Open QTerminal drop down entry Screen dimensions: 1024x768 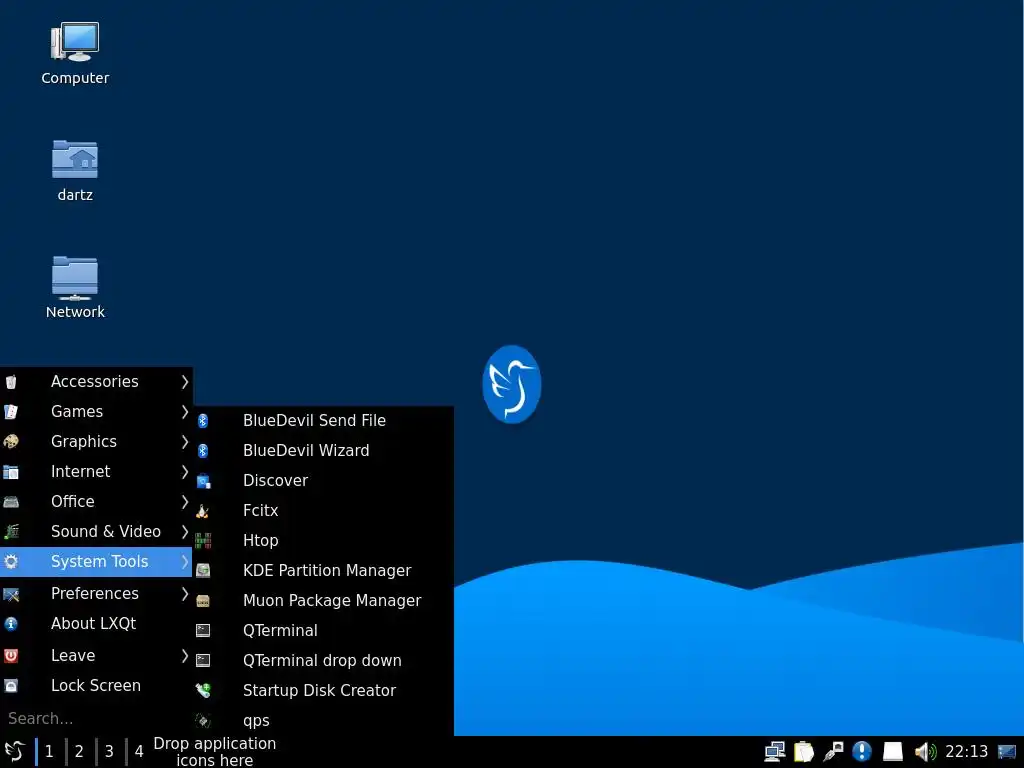click(x=323, y=661)
